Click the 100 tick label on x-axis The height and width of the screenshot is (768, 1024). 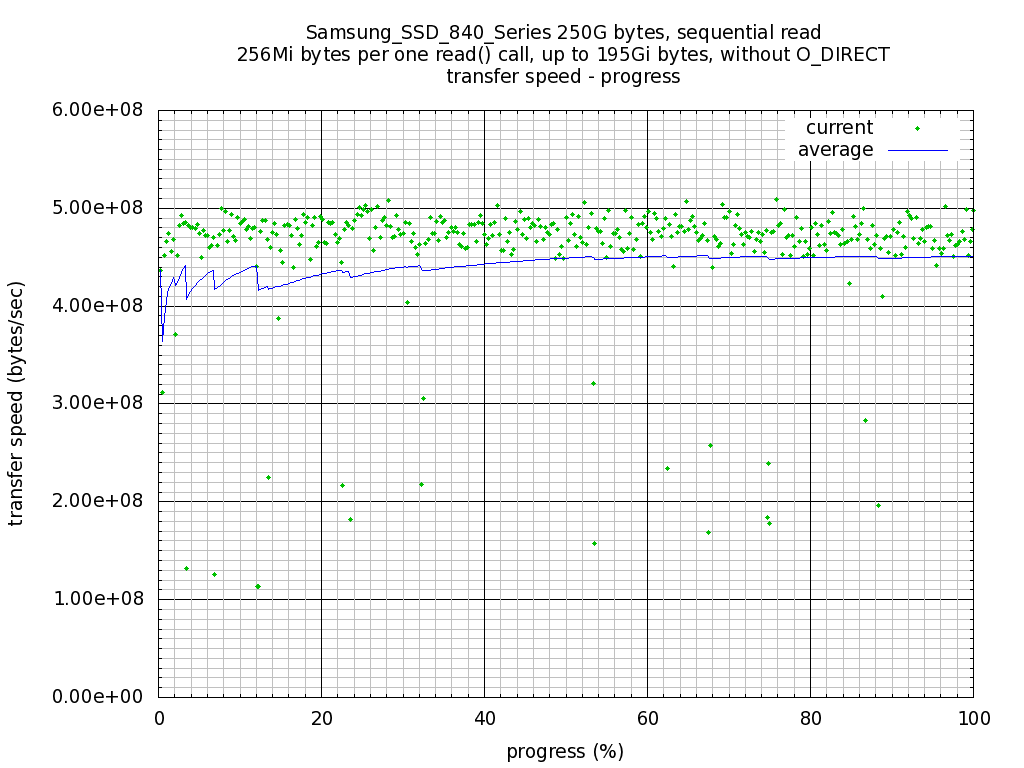pyautogui.click(x=973, y=717)
